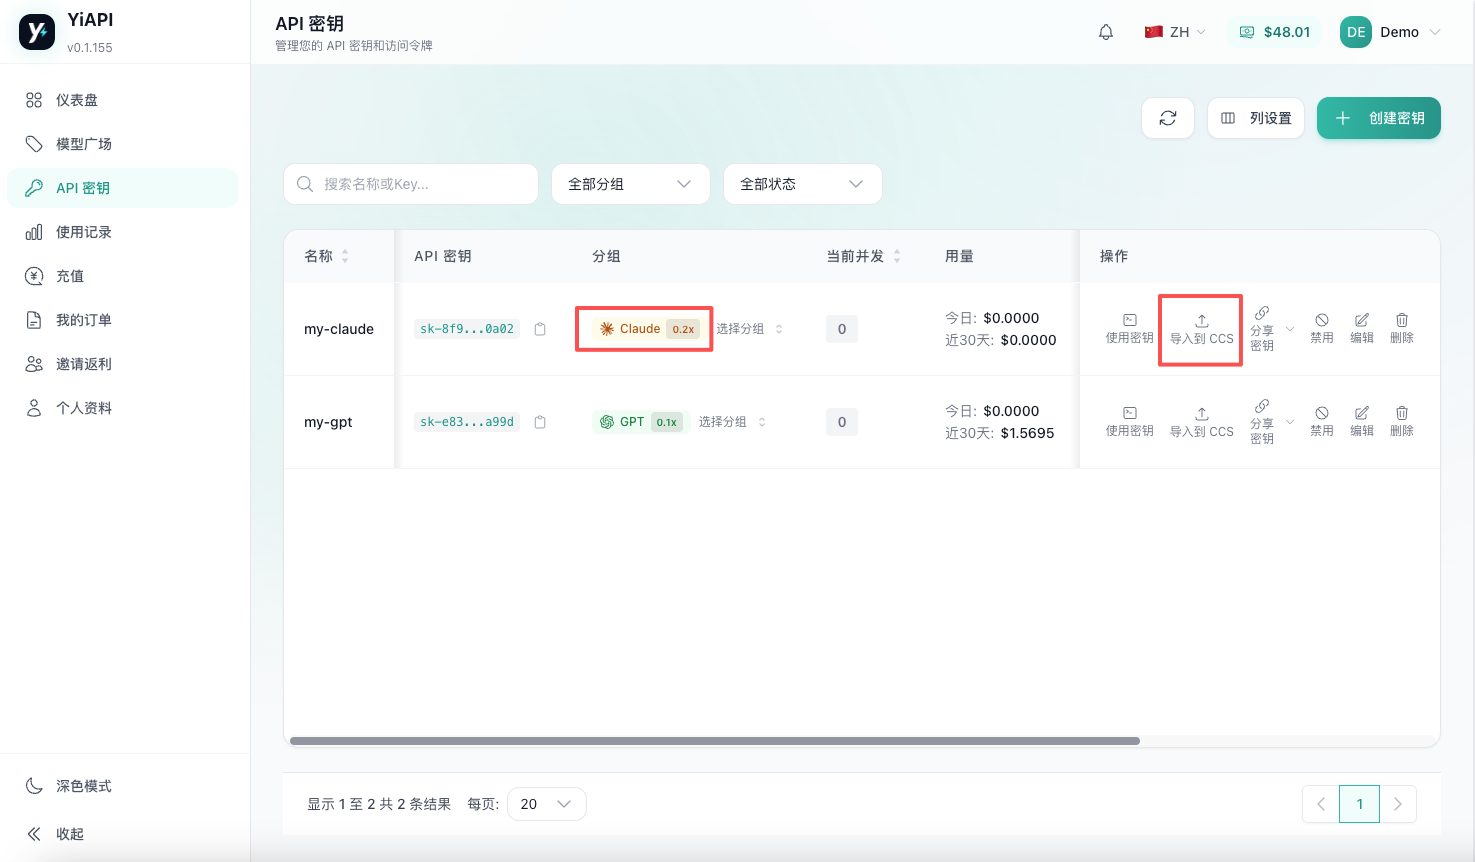Screen dimensions: 1475x862
Task: Sort by 名称 column arrows
Action: [x=345, y=256]
